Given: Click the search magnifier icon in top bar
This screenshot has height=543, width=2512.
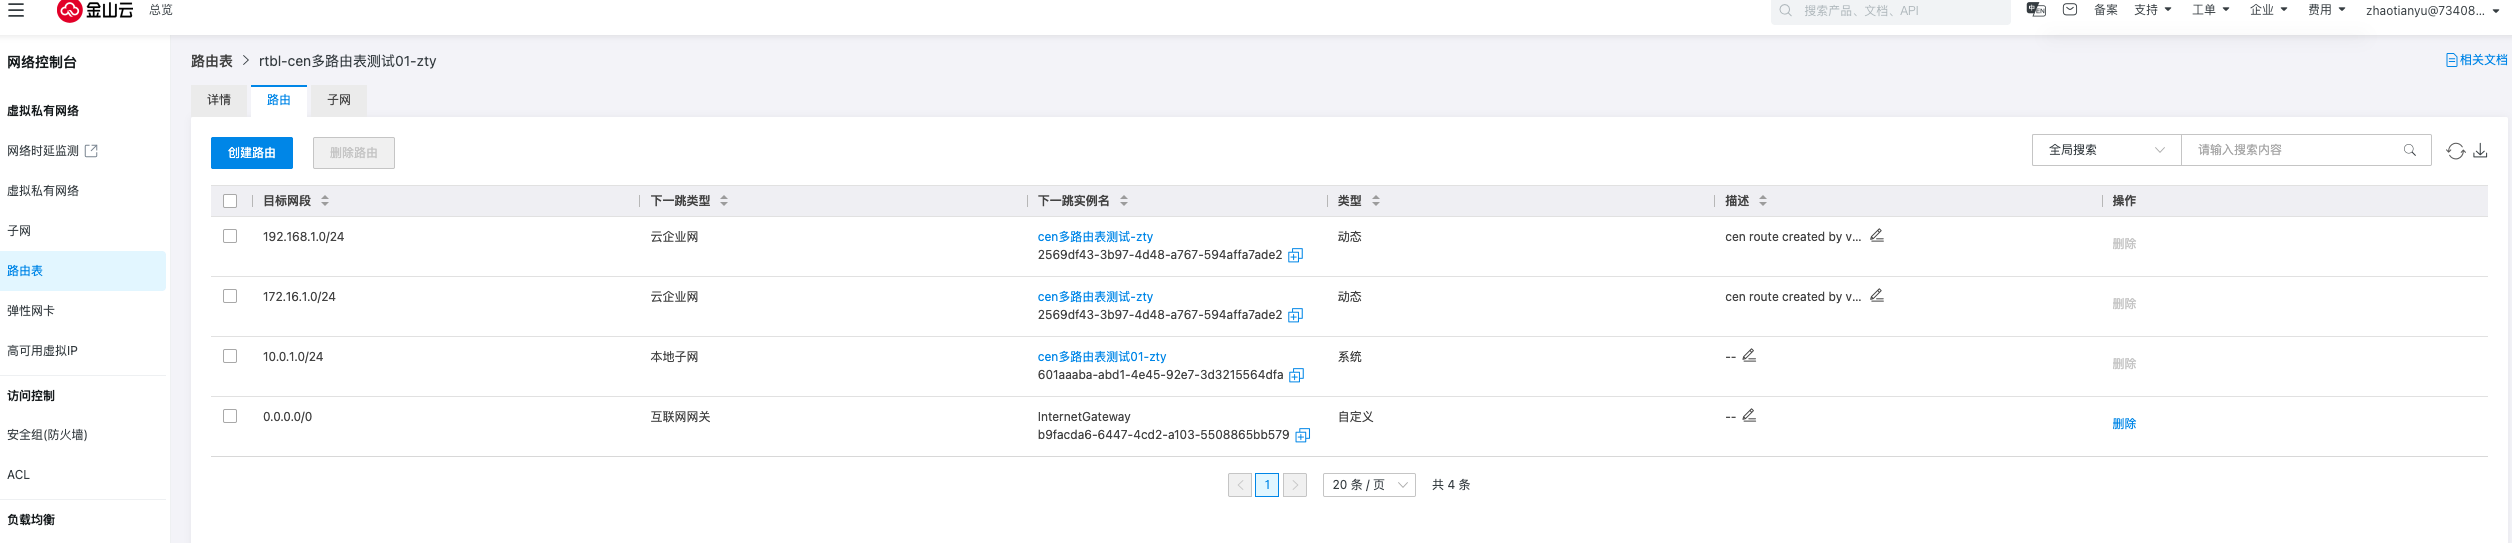Looking at the screenshot, I should [1785, 10].
